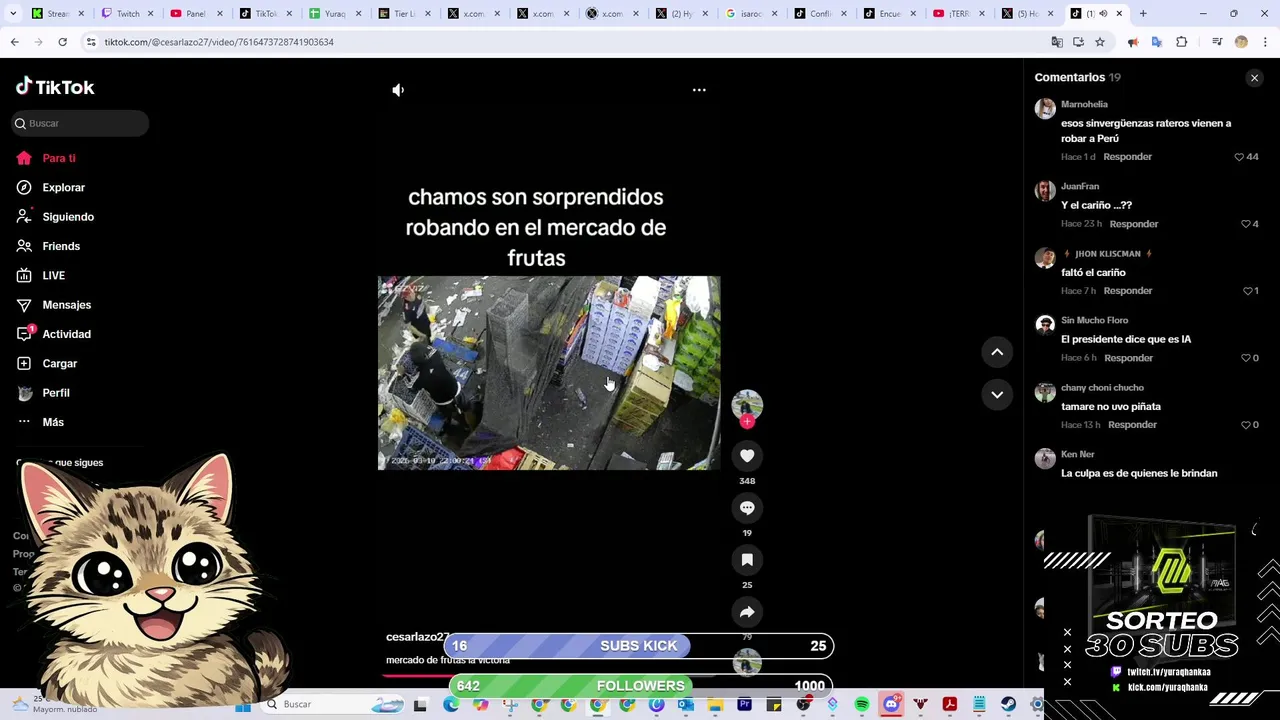
Task: Like Sin Mucho Floro's comment heart
Action: coord(1245,358)
